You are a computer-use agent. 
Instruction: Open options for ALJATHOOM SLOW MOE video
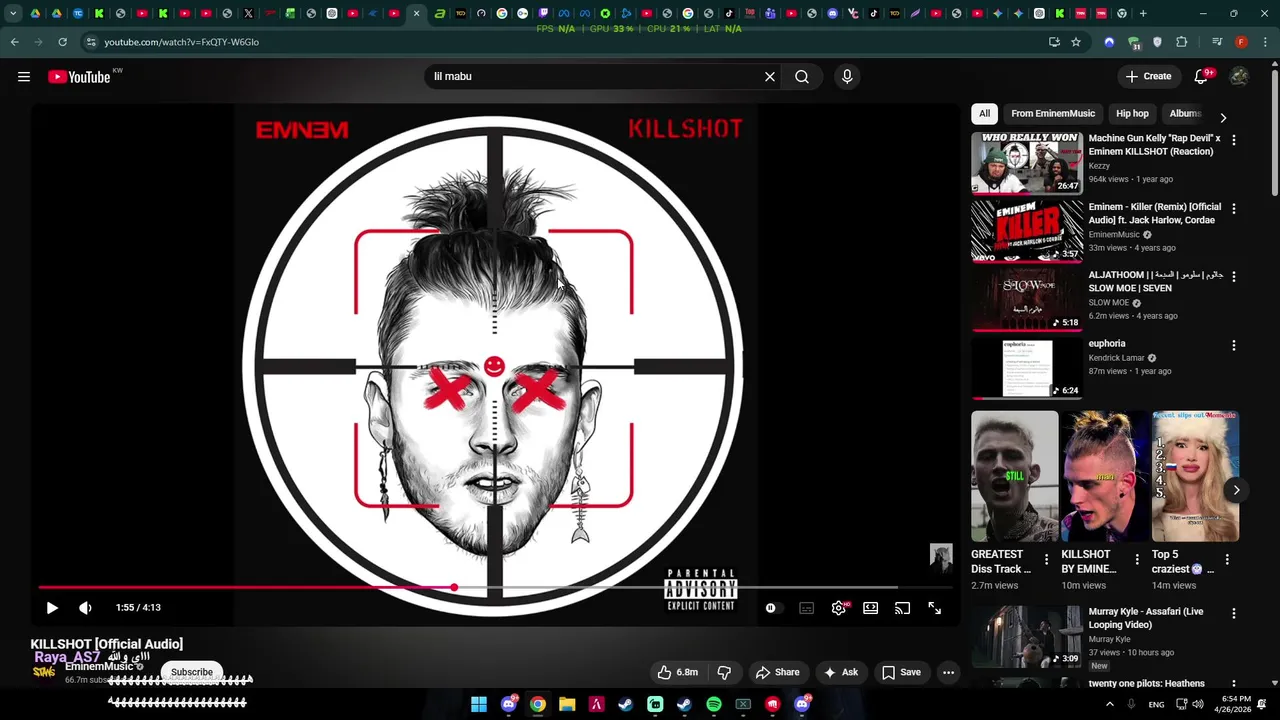pos(1233,277)
